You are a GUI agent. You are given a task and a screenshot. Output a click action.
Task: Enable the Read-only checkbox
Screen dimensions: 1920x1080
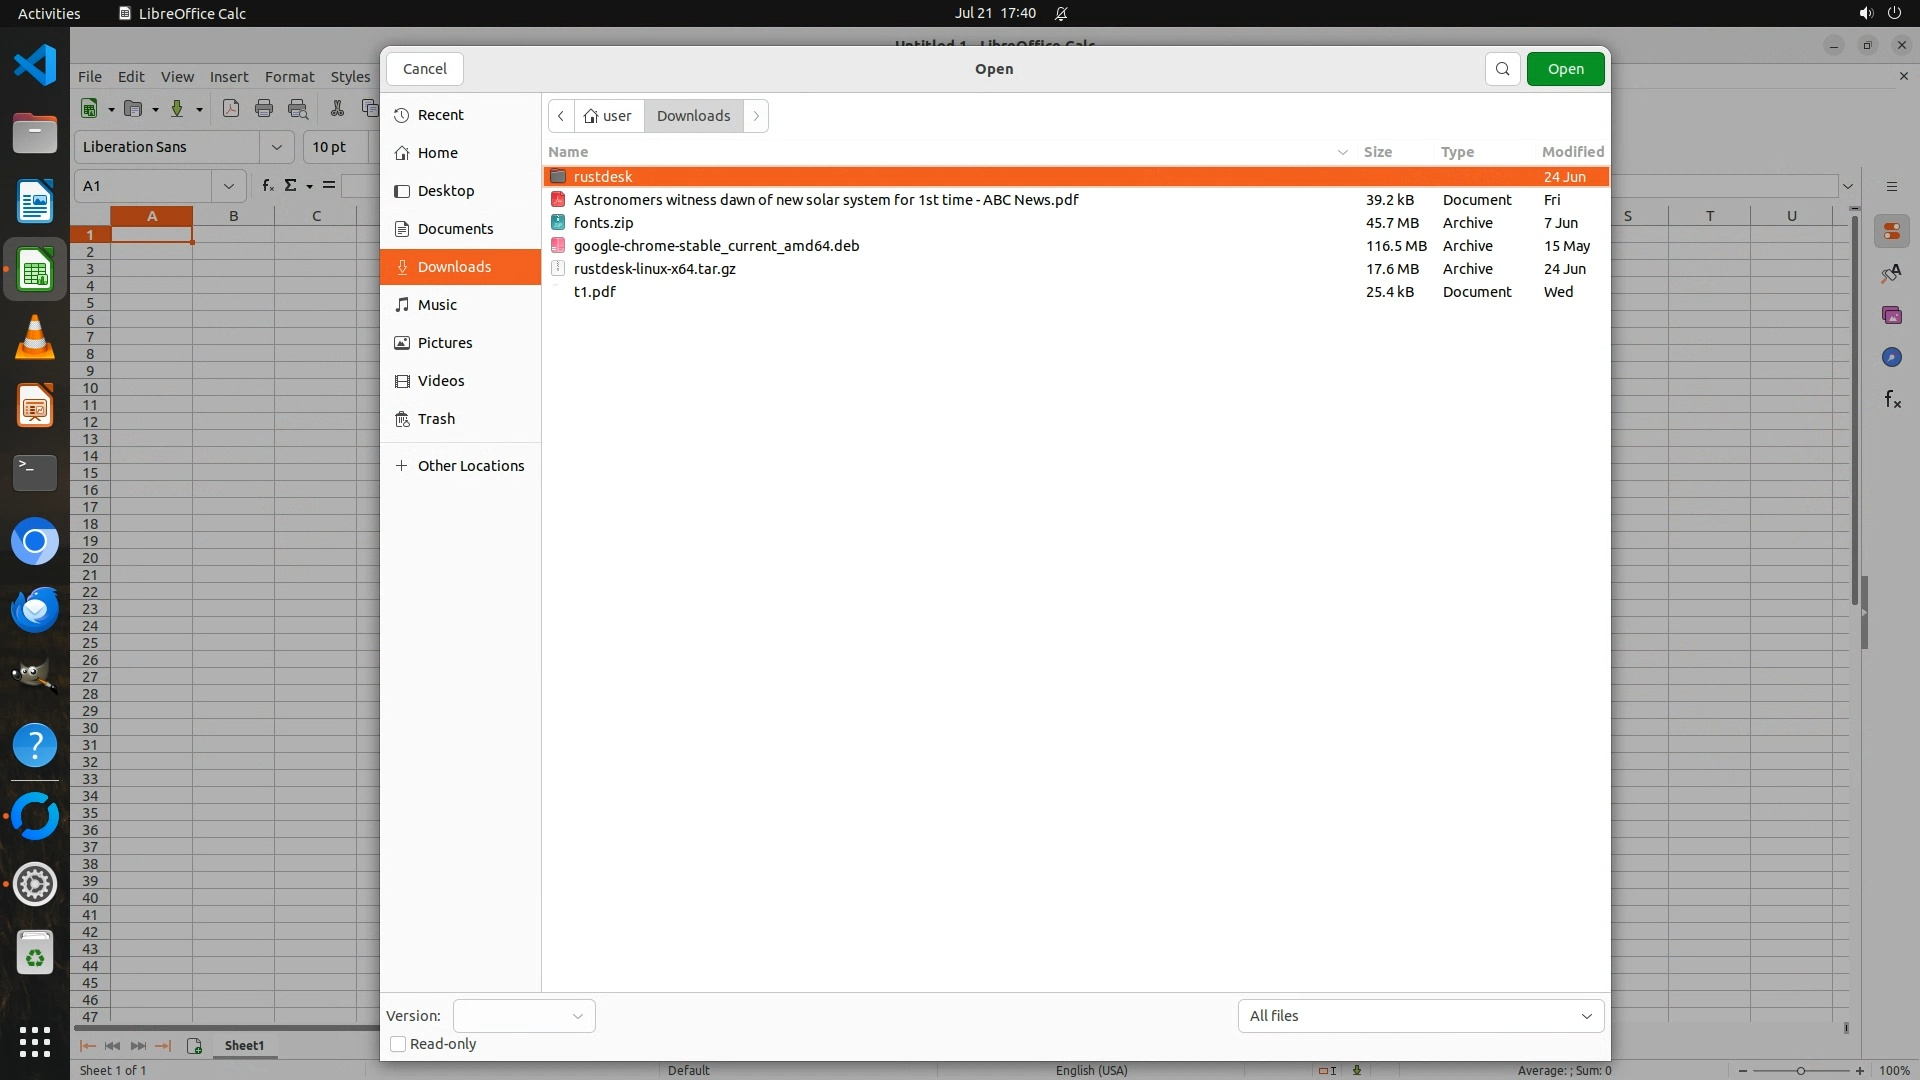click(398, 1044)
